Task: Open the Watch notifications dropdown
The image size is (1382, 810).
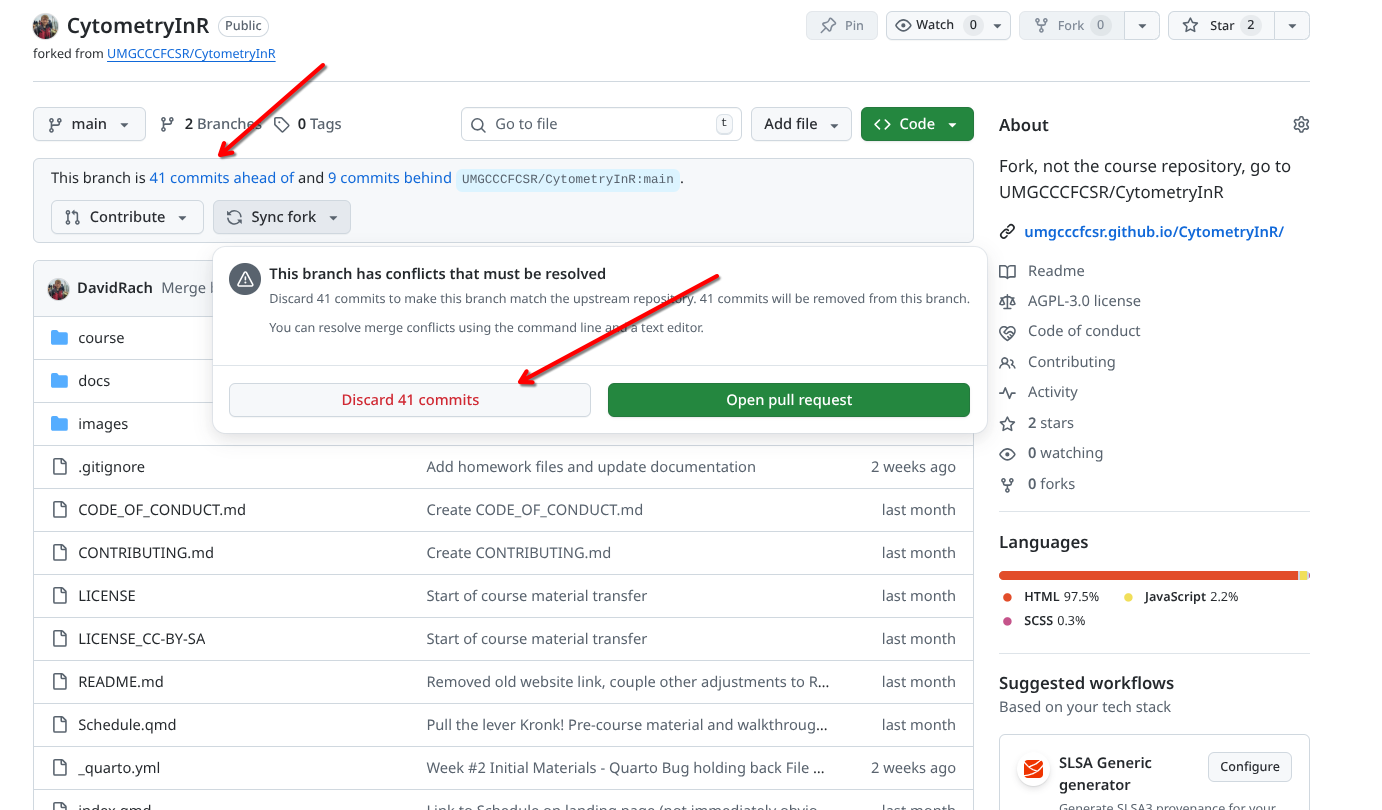Action: [x=947, y=26]
